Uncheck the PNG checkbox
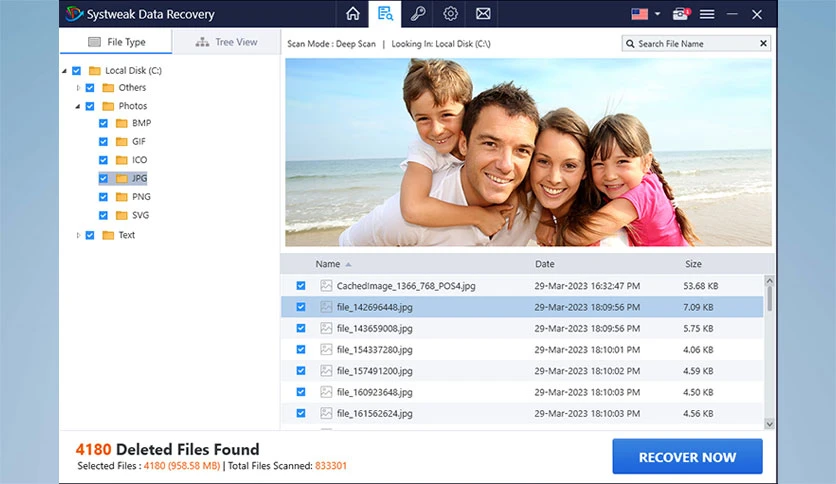 [103, 197]
